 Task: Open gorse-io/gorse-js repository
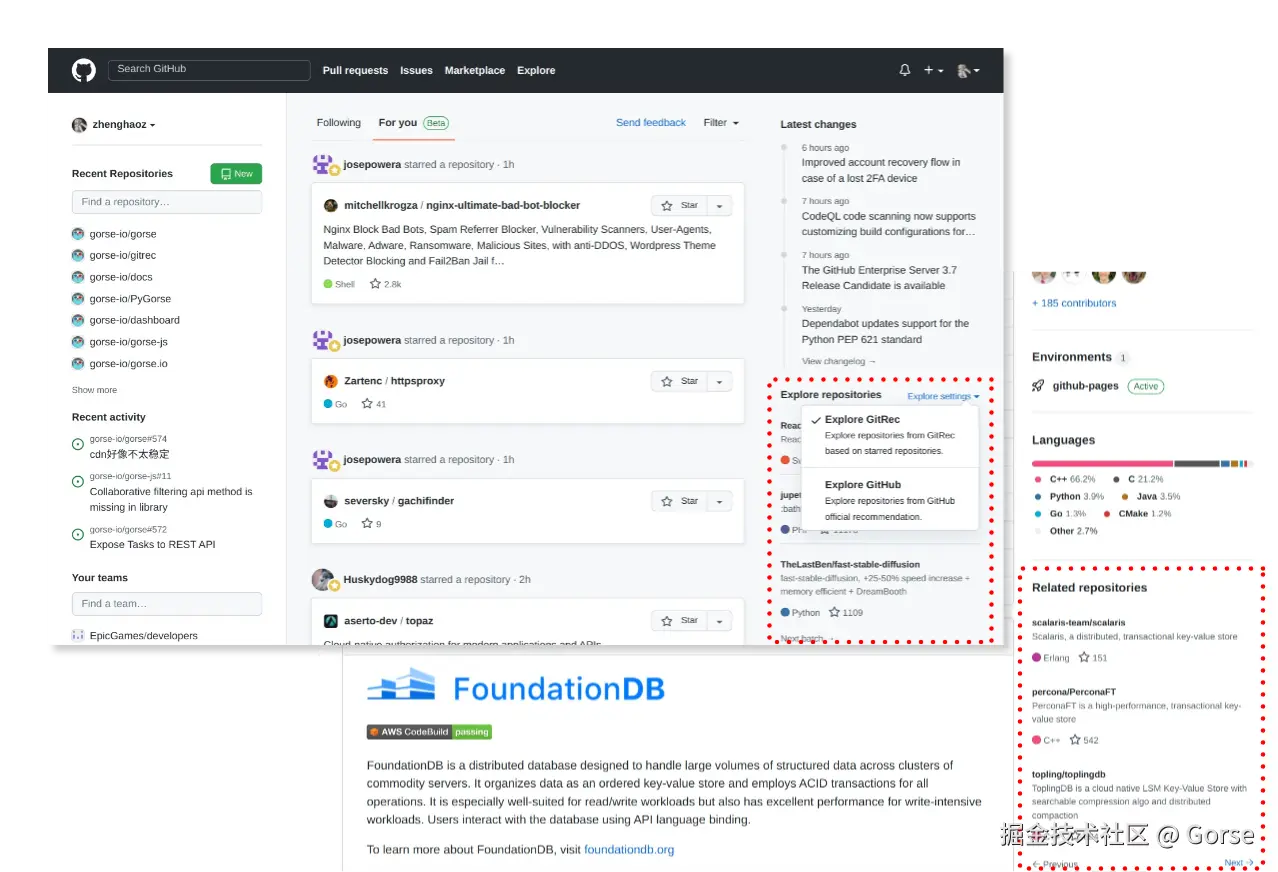click(x=129, y=342)
